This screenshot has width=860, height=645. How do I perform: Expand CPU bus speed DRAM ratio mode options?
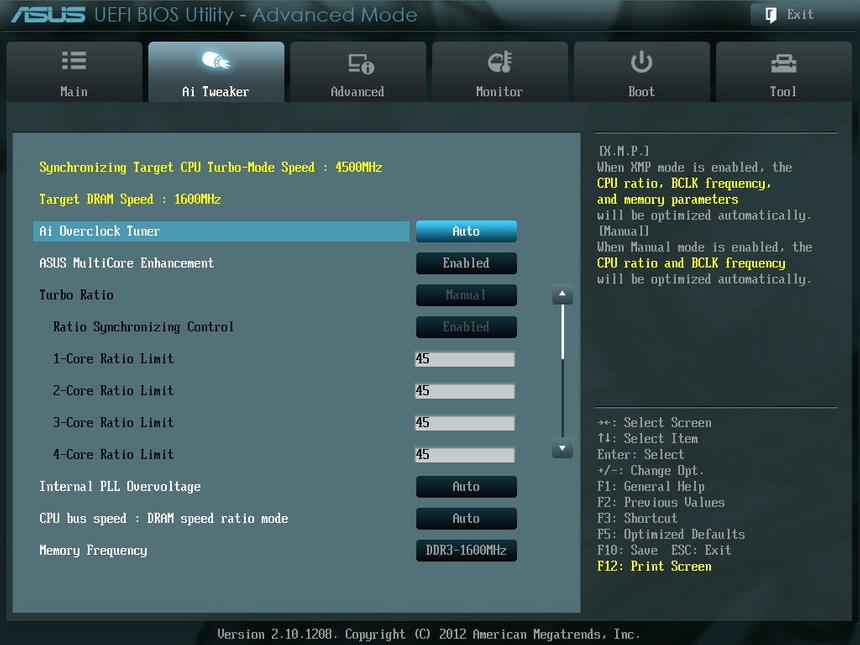466,519
